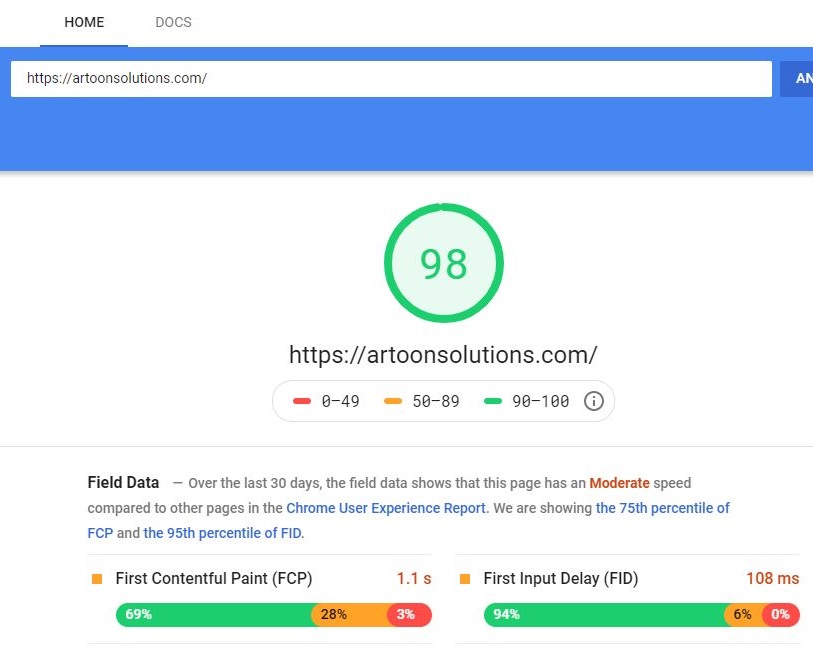Open the 95th percentile of FID link

click(x=222, y=533)
